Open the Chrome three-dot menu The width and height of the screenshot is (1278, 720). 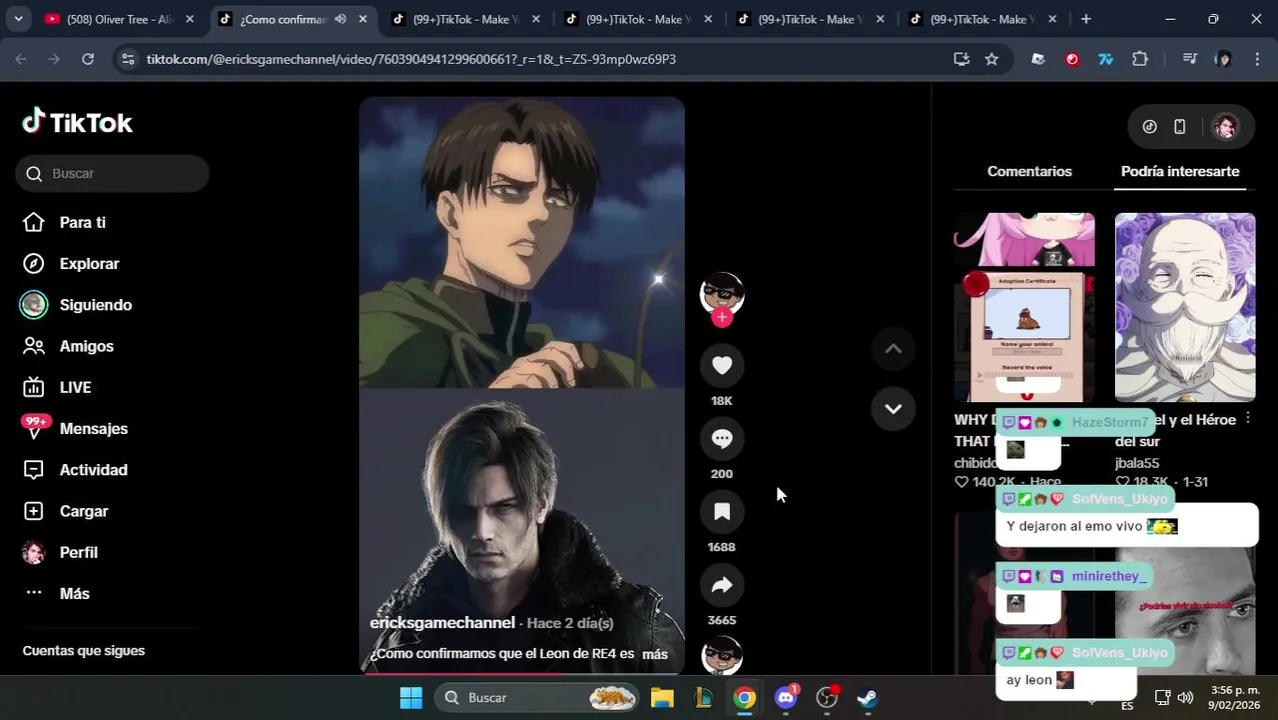point(1257,59)
